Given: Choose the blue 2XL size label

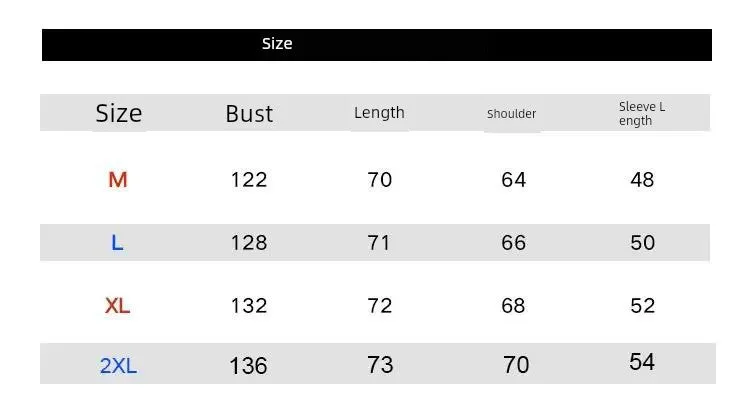Looking at the screenshot, I should click(118, 366).
